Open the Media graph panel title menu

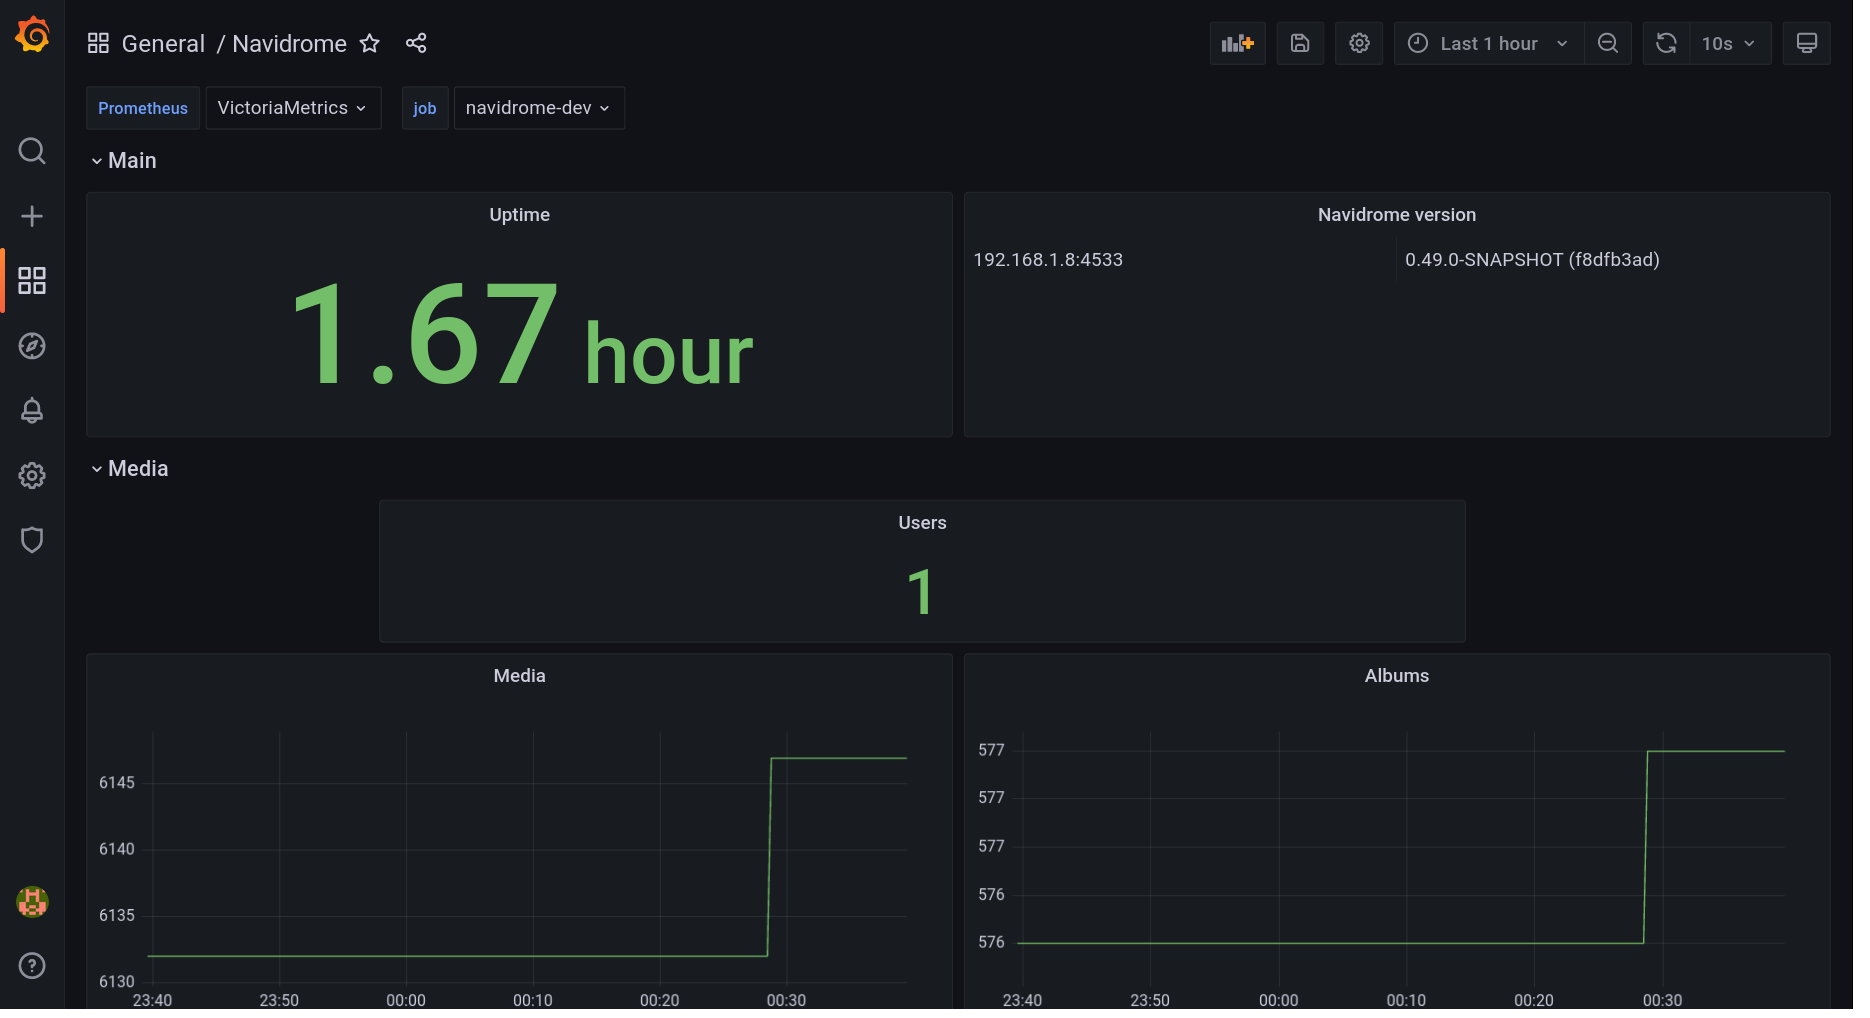[520, 676]
